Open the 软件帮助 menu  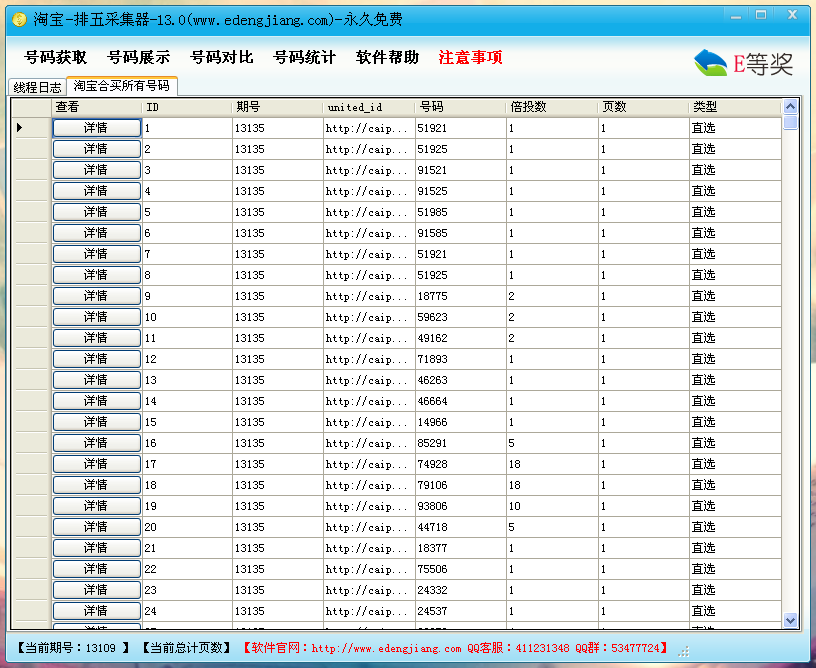point(387,58)
